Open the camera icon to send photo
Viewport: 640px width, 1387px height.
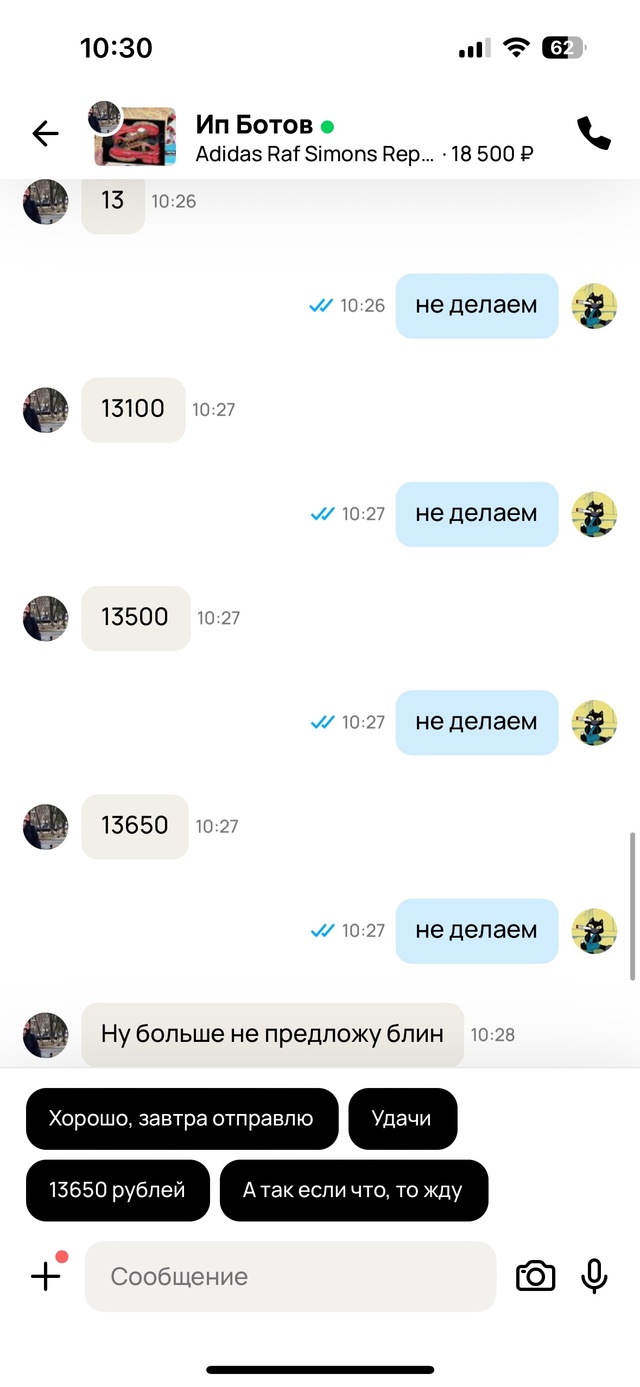click(x=535, y=1276)
